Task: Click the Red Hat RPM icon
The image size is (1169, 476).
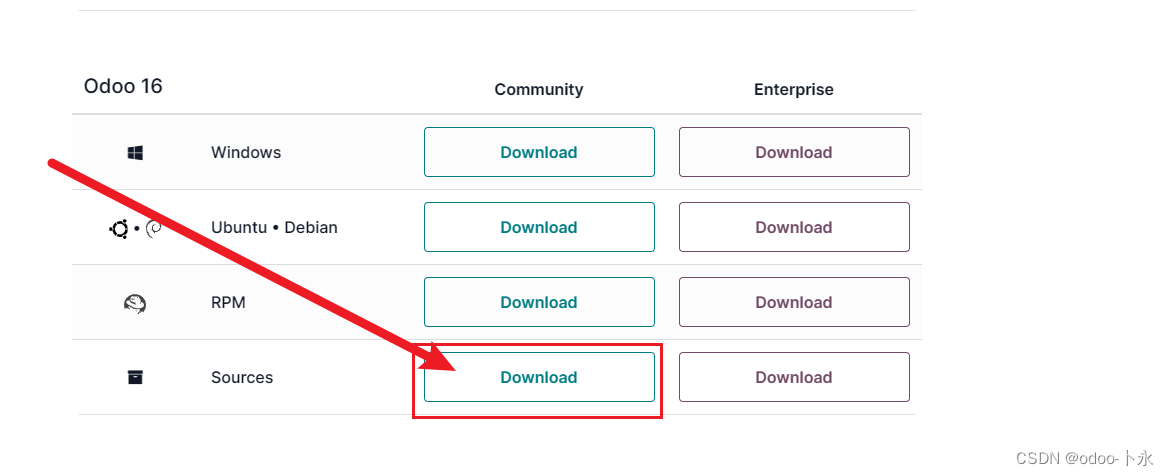Action: (135, 304)
